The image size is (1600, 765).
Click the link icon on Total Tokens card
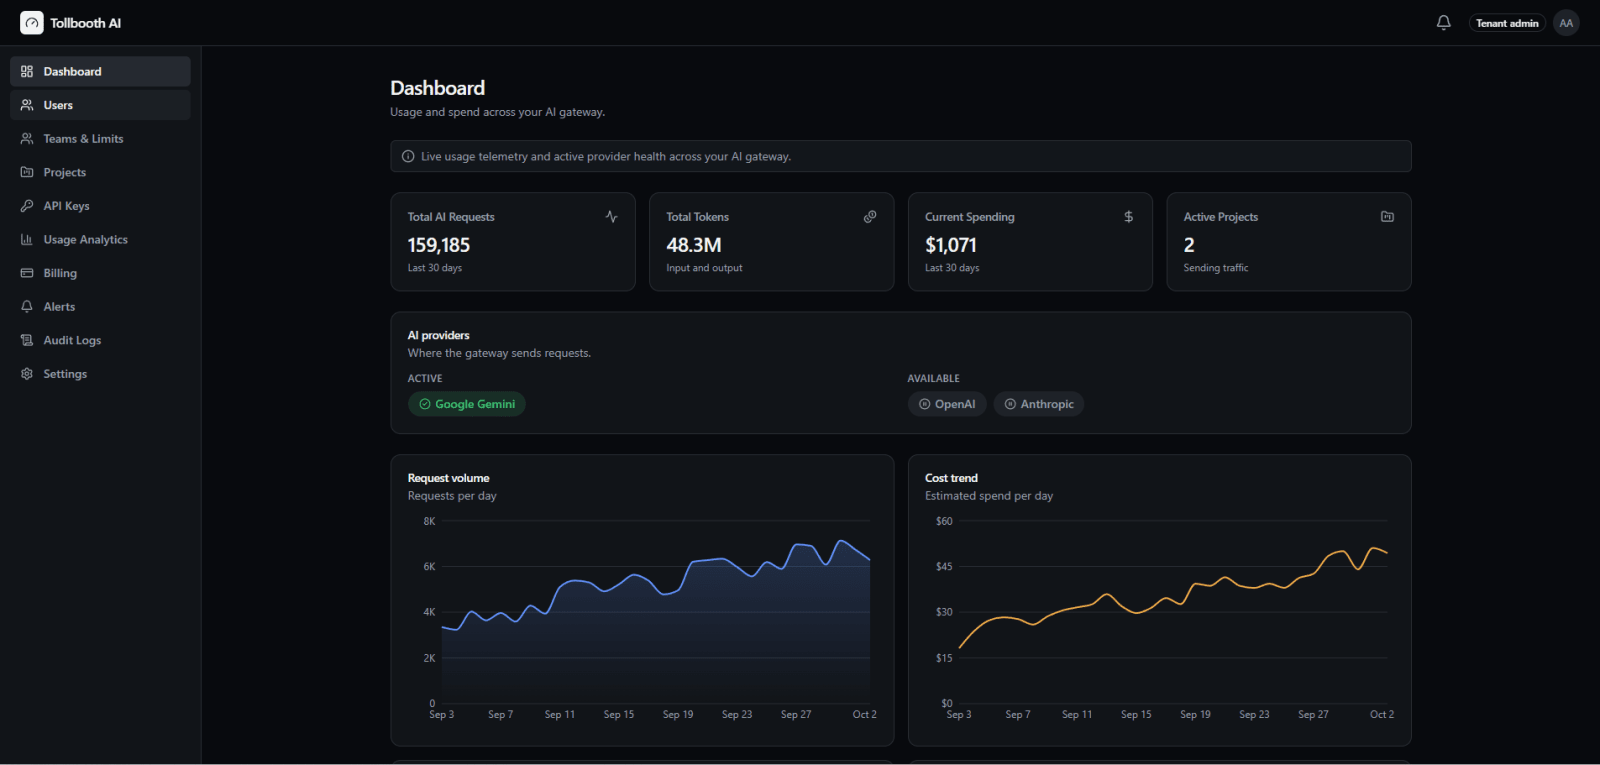(x=870, y=217)
